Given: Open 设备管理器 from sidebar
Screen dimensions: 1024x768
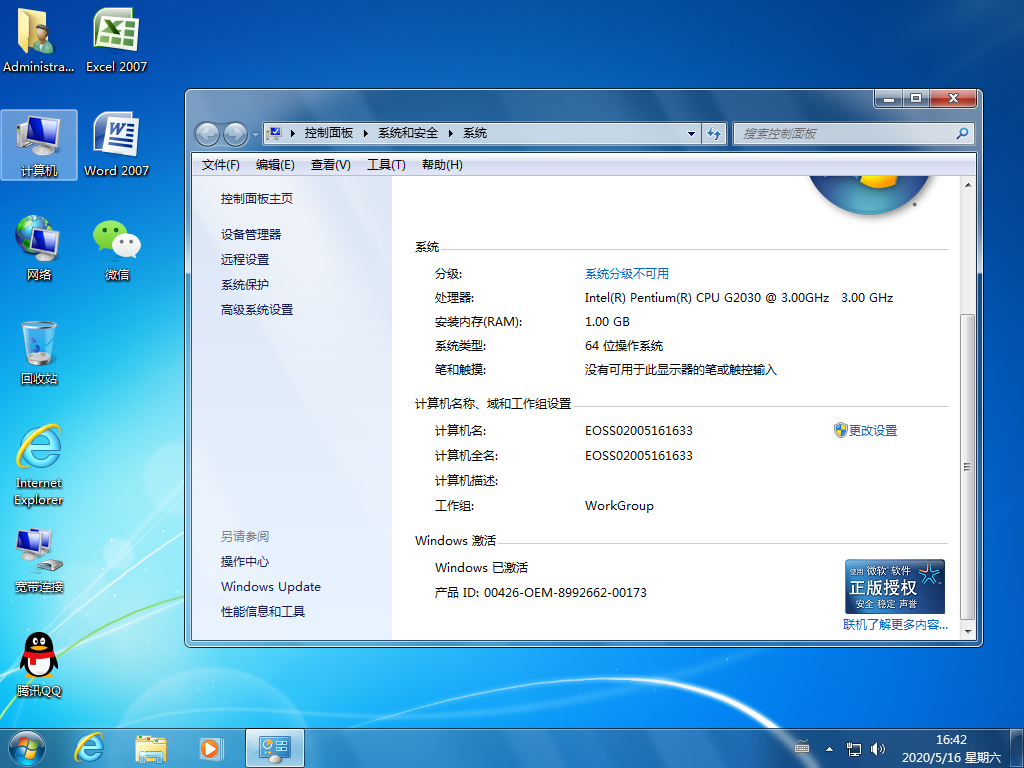Looking at the screenshot, I should (x=251, y=234).
